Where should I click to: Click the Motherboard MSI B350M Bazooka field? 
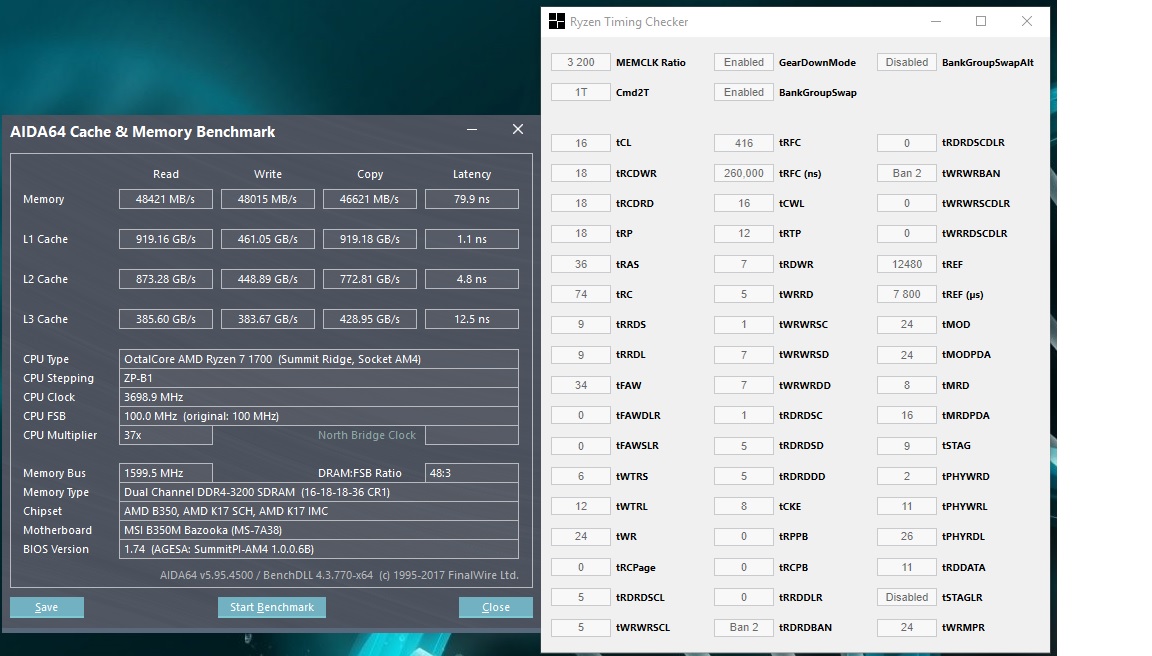pyautogui.click(x=319, y=530)
